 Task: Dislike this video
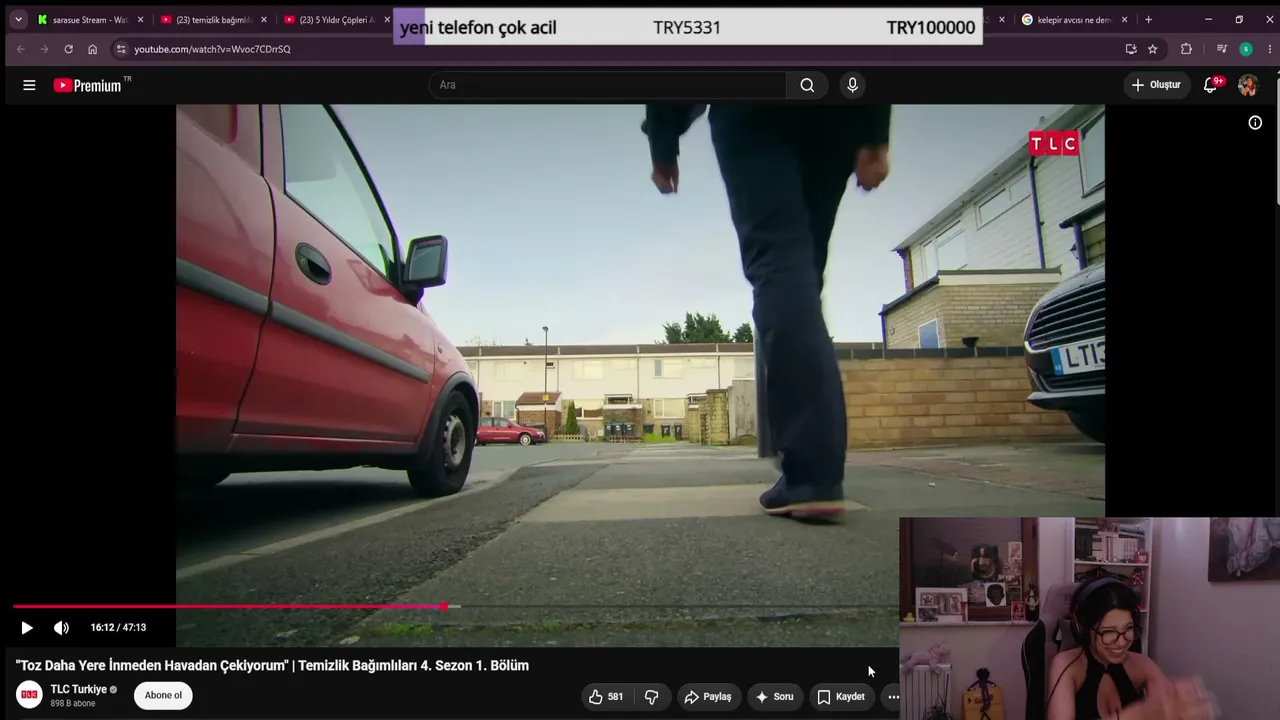(651, 697)
